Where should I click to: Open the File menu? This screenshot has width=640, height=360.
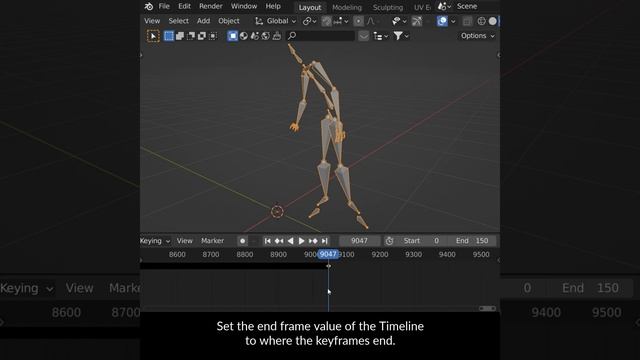pos(164,6)
